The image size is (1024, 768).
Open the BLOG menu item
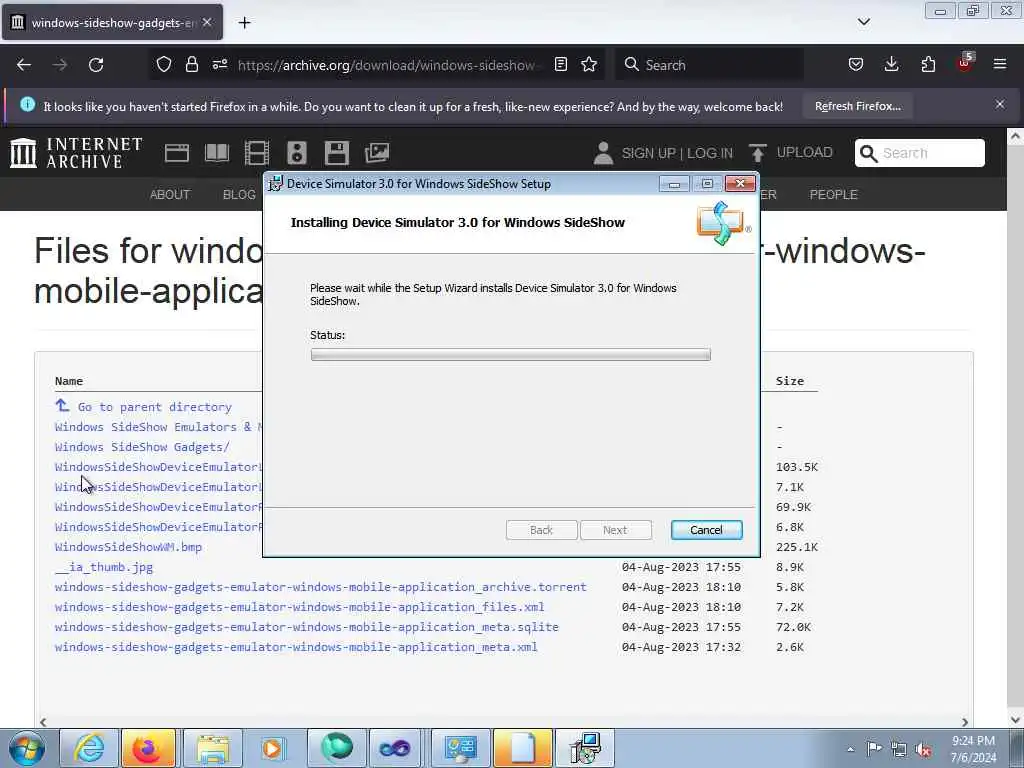(x=239, y=195)
